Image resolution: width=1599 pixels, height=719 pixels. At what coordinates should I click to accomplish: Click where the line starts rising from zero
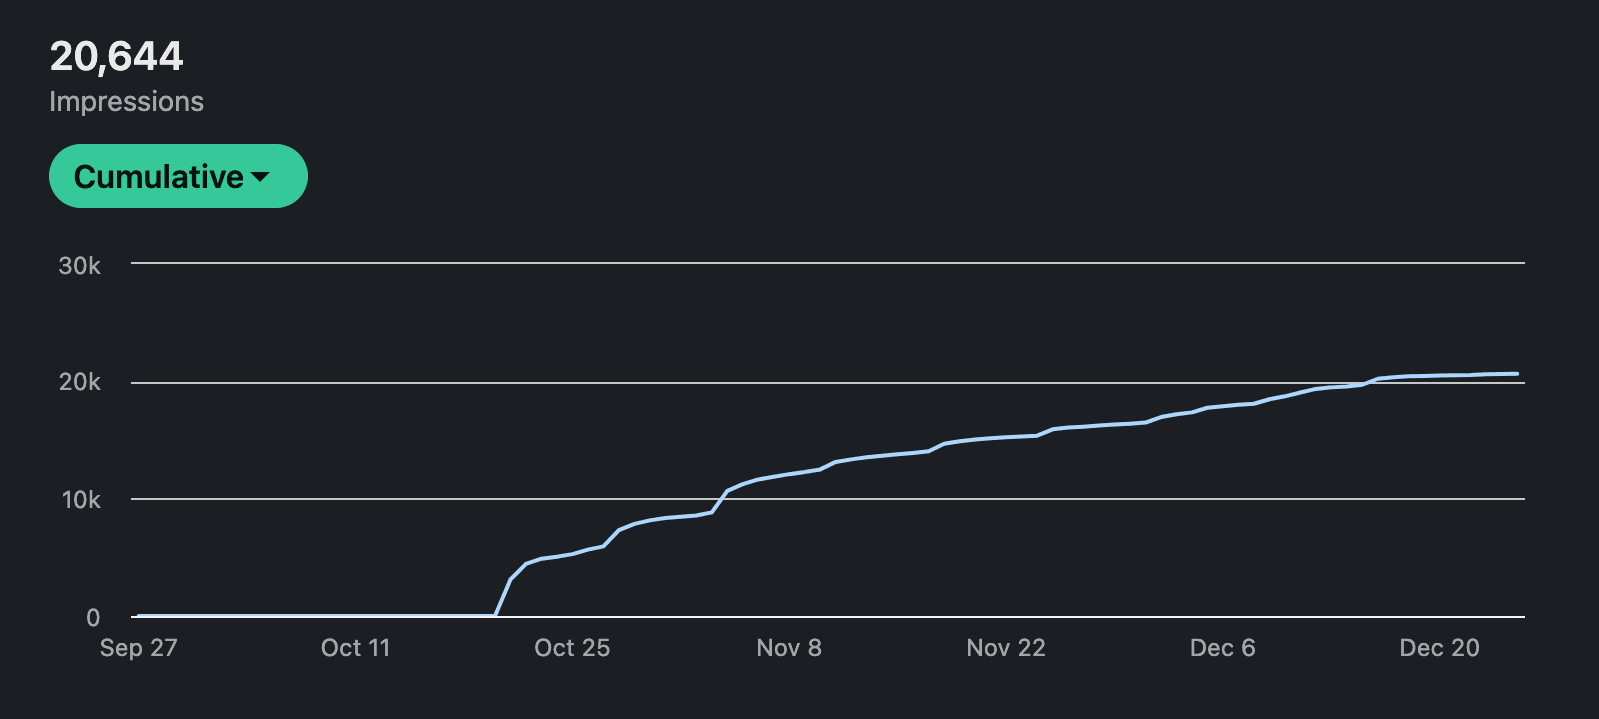495,615
